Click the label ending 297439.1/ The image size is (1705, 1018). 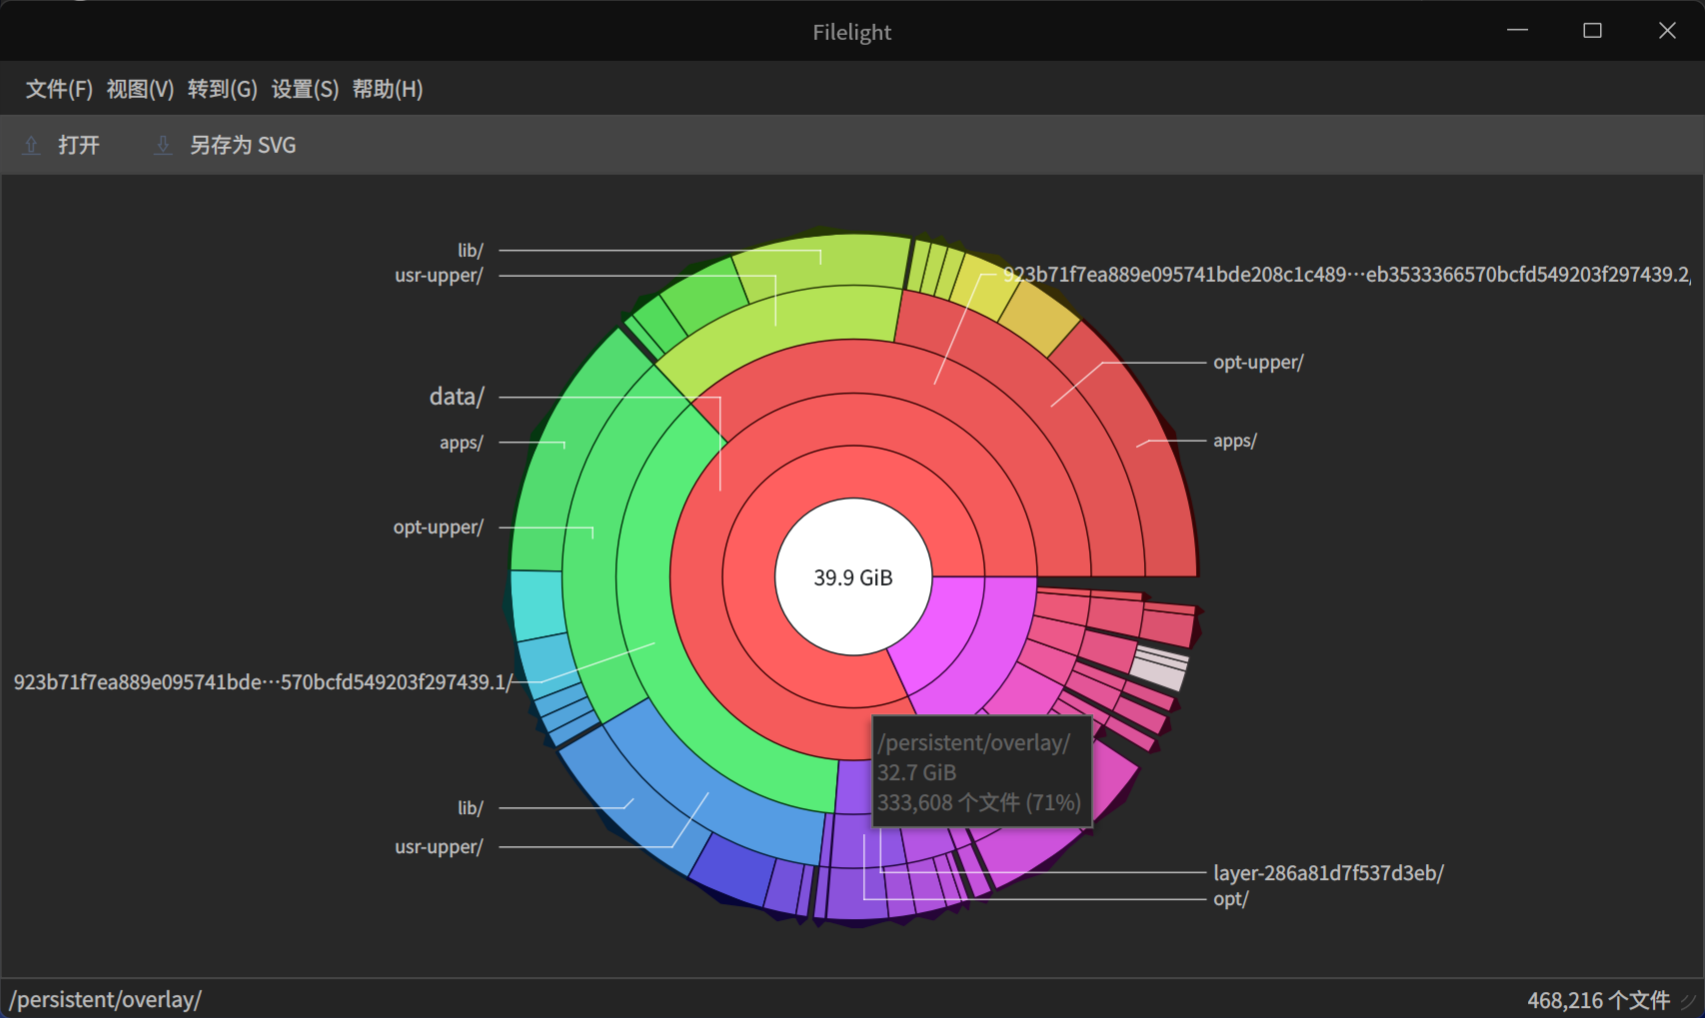point(263,682)
